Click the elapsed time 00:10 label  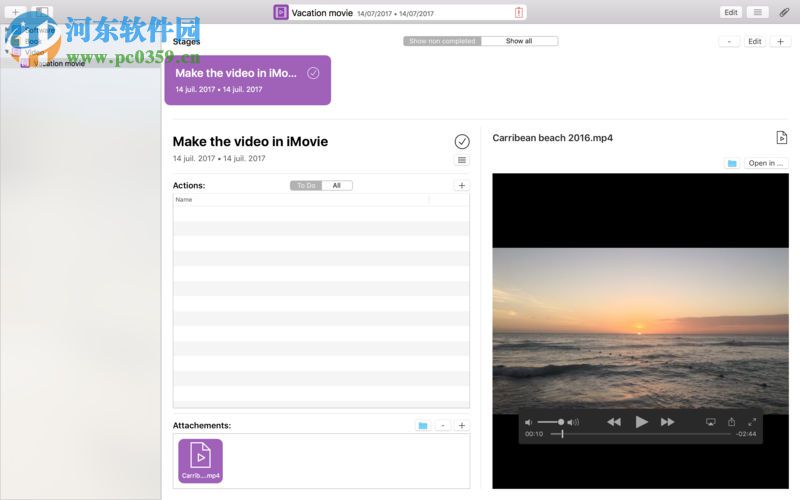point(534,434)
